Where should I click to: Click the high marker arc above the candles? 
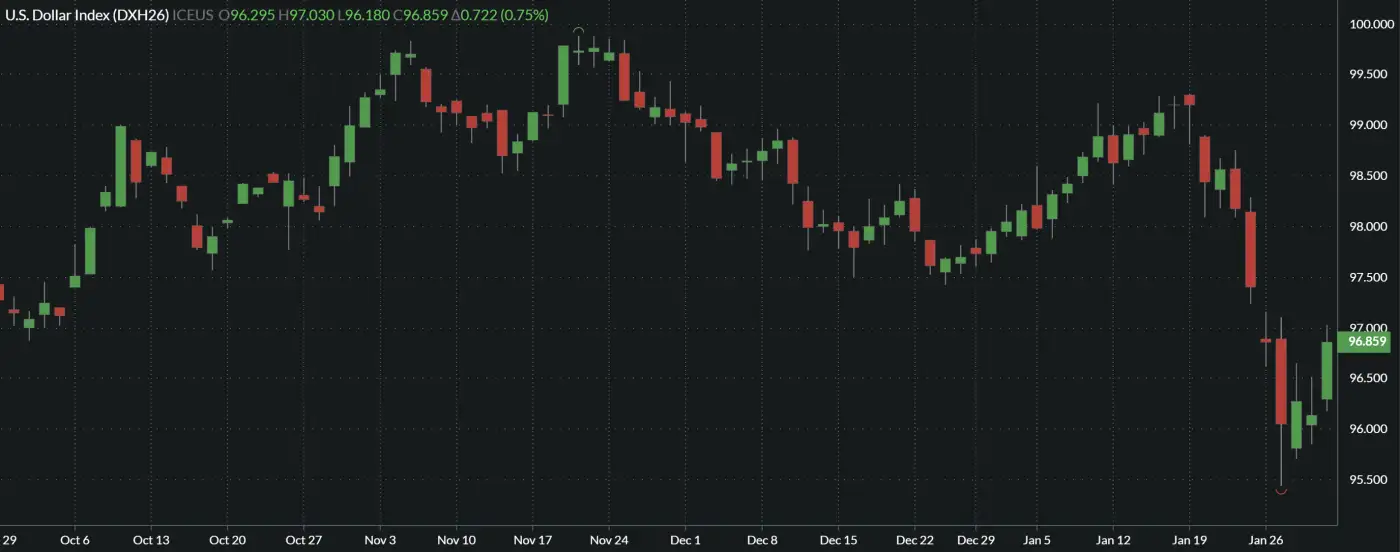578,31
